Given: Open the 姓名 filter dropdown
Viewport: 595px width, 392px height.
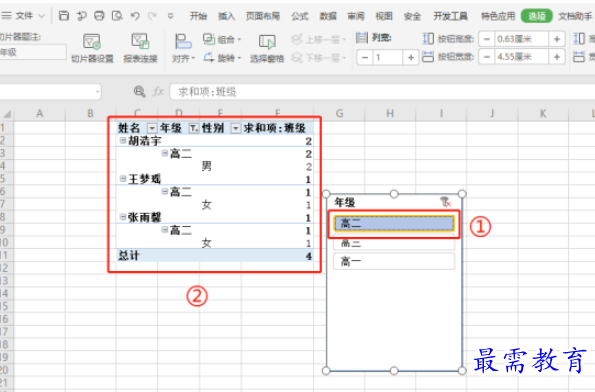Looking at the screenshot, I should (x=152, y=129).
